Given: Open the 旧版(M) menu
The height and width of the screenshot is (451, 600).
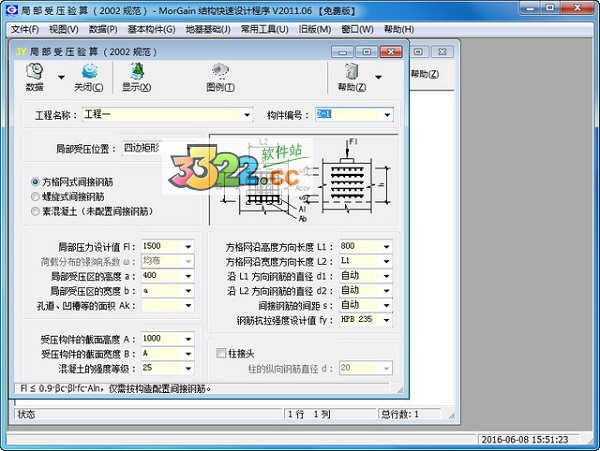Looking at the screenshot, I should pyautogui.click(x=315, y=29).
